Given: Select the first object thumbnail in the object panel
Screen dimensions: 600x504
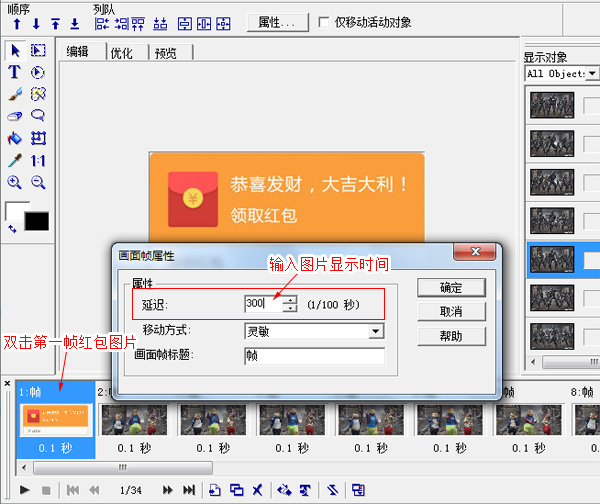Looking at the screenshot, I should (x=552, y=105).
